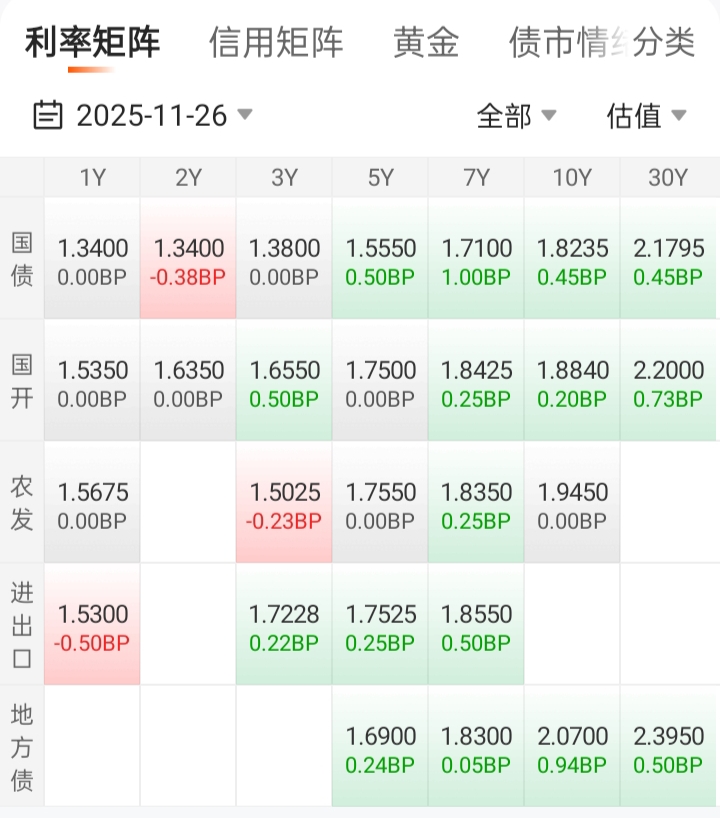Click the 国开 row label
This screenshot has width=720, height=818.
[x=22, y=382]
